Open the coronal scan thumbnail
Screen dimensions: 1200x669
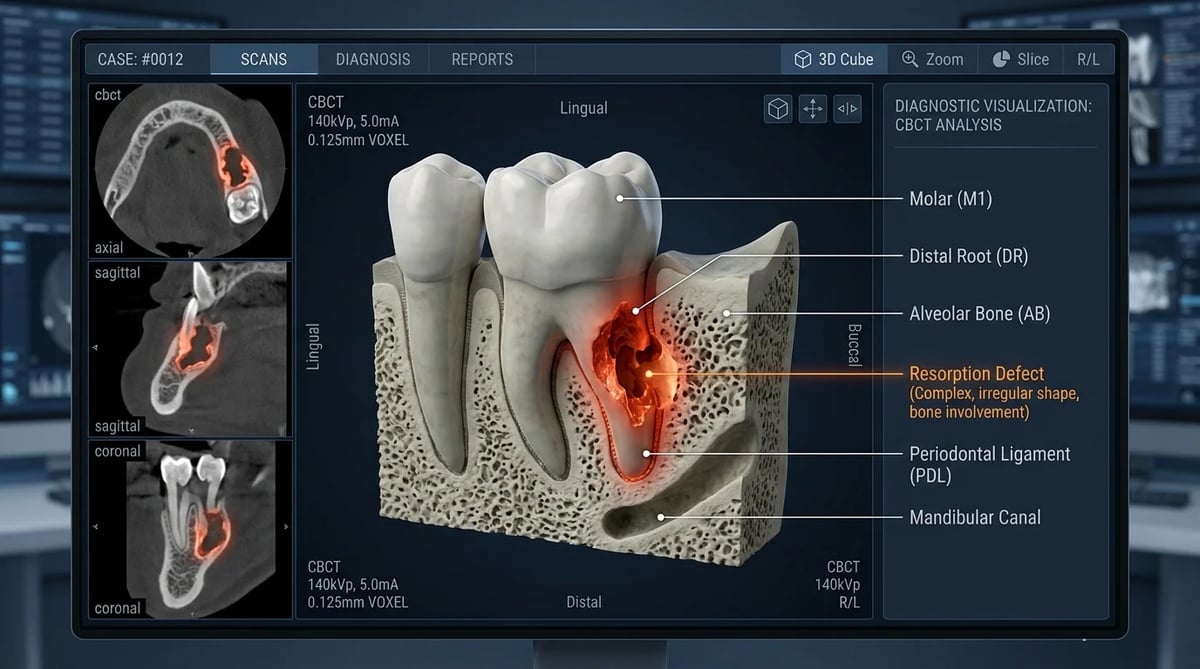coord(191,529)
